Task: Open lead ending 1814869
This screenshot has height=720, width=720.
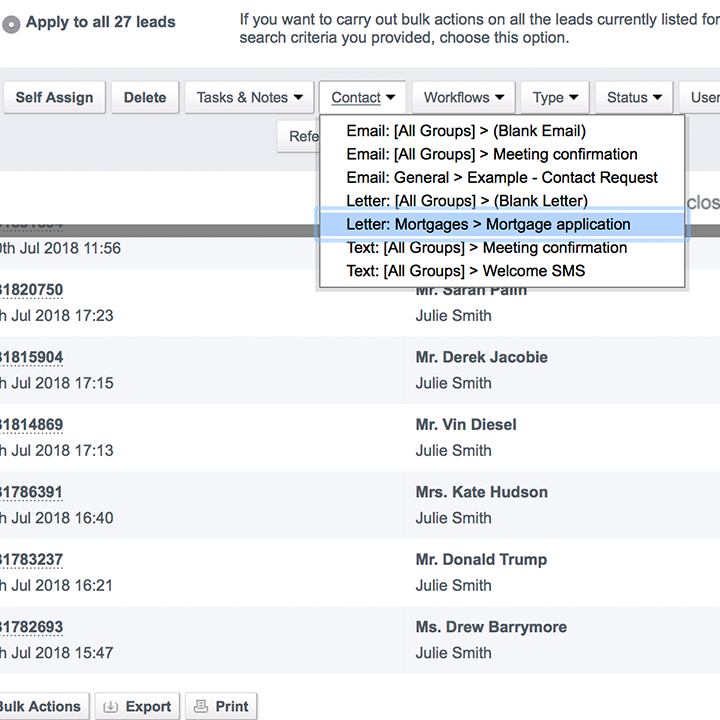Action: [x=31, y=425]
